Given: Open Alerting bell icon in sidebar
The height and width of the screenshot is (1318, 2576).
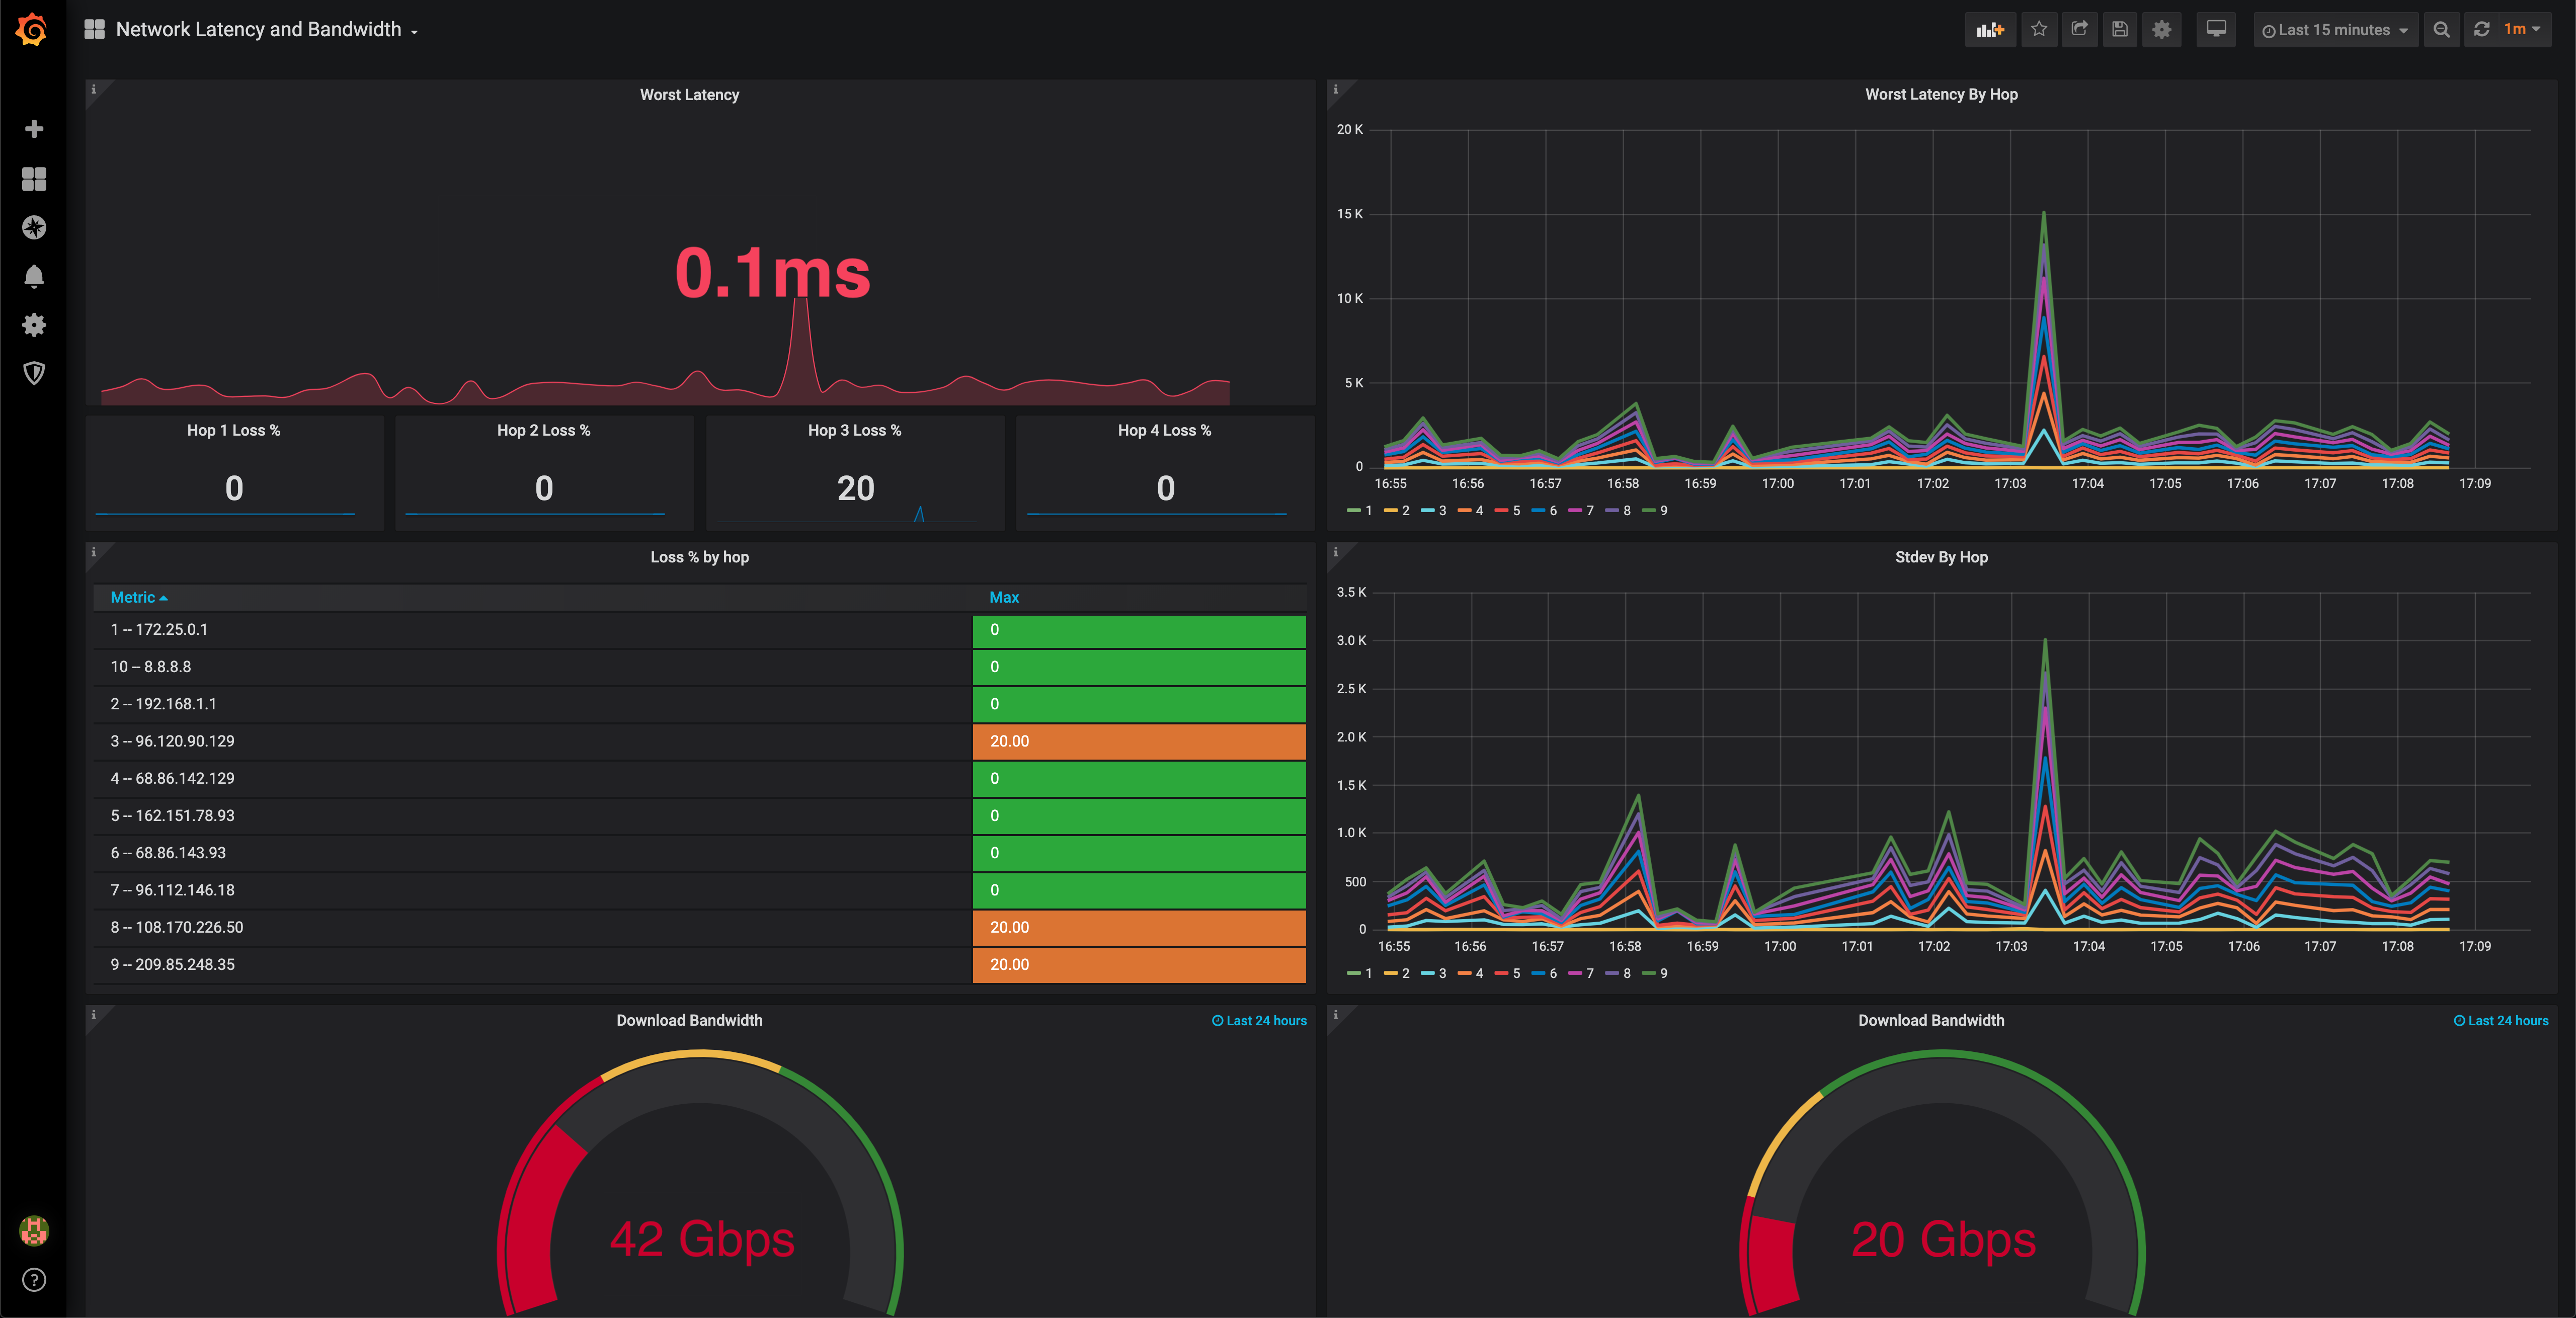Looking at the screenshot, I should click(x=34, y=276).
